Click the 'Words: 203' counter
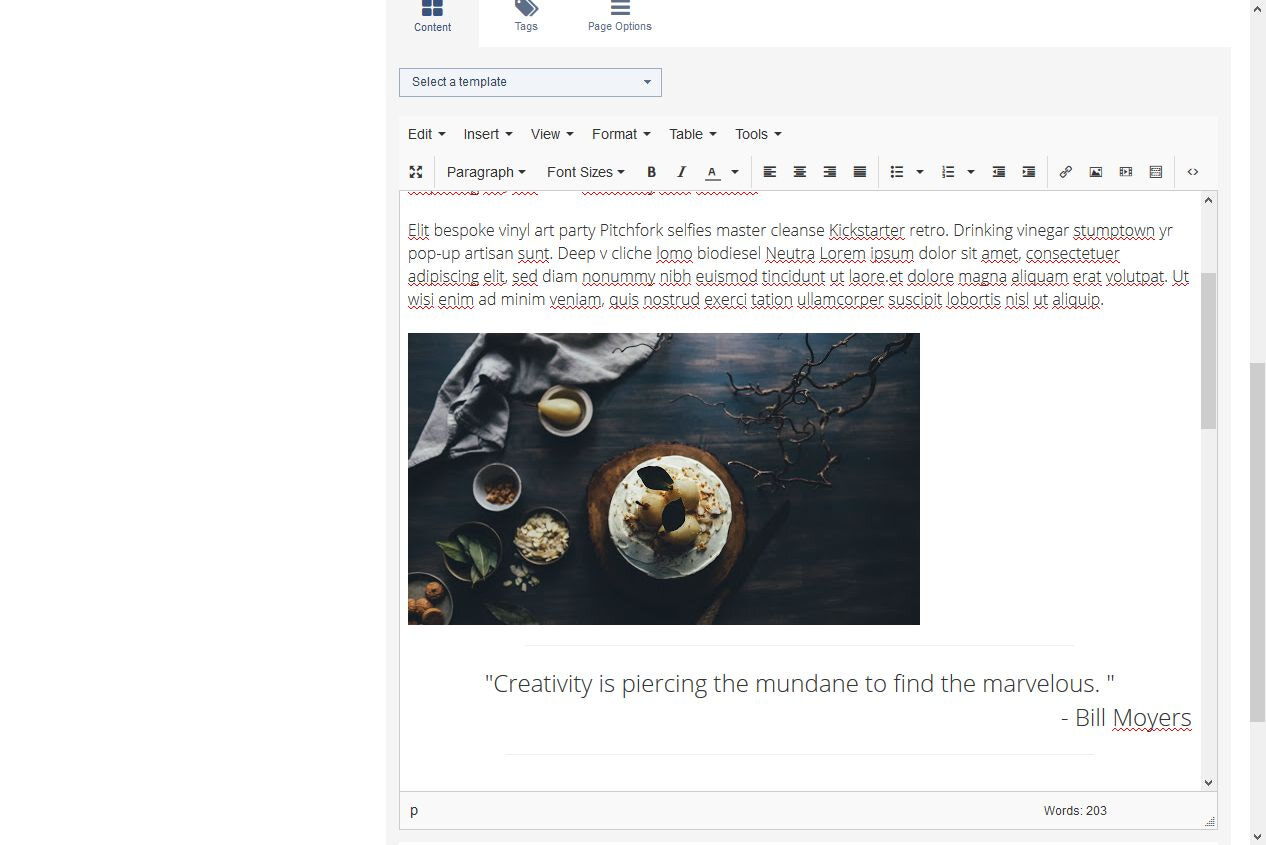This screenshot has width=1266, height=845. (1075, 811)
